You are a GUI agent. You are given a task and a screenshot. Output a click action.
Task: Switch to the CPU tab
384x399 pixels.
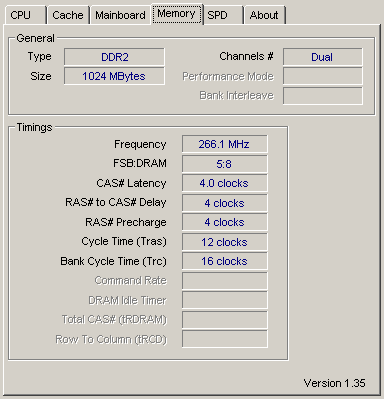(25, 15)
